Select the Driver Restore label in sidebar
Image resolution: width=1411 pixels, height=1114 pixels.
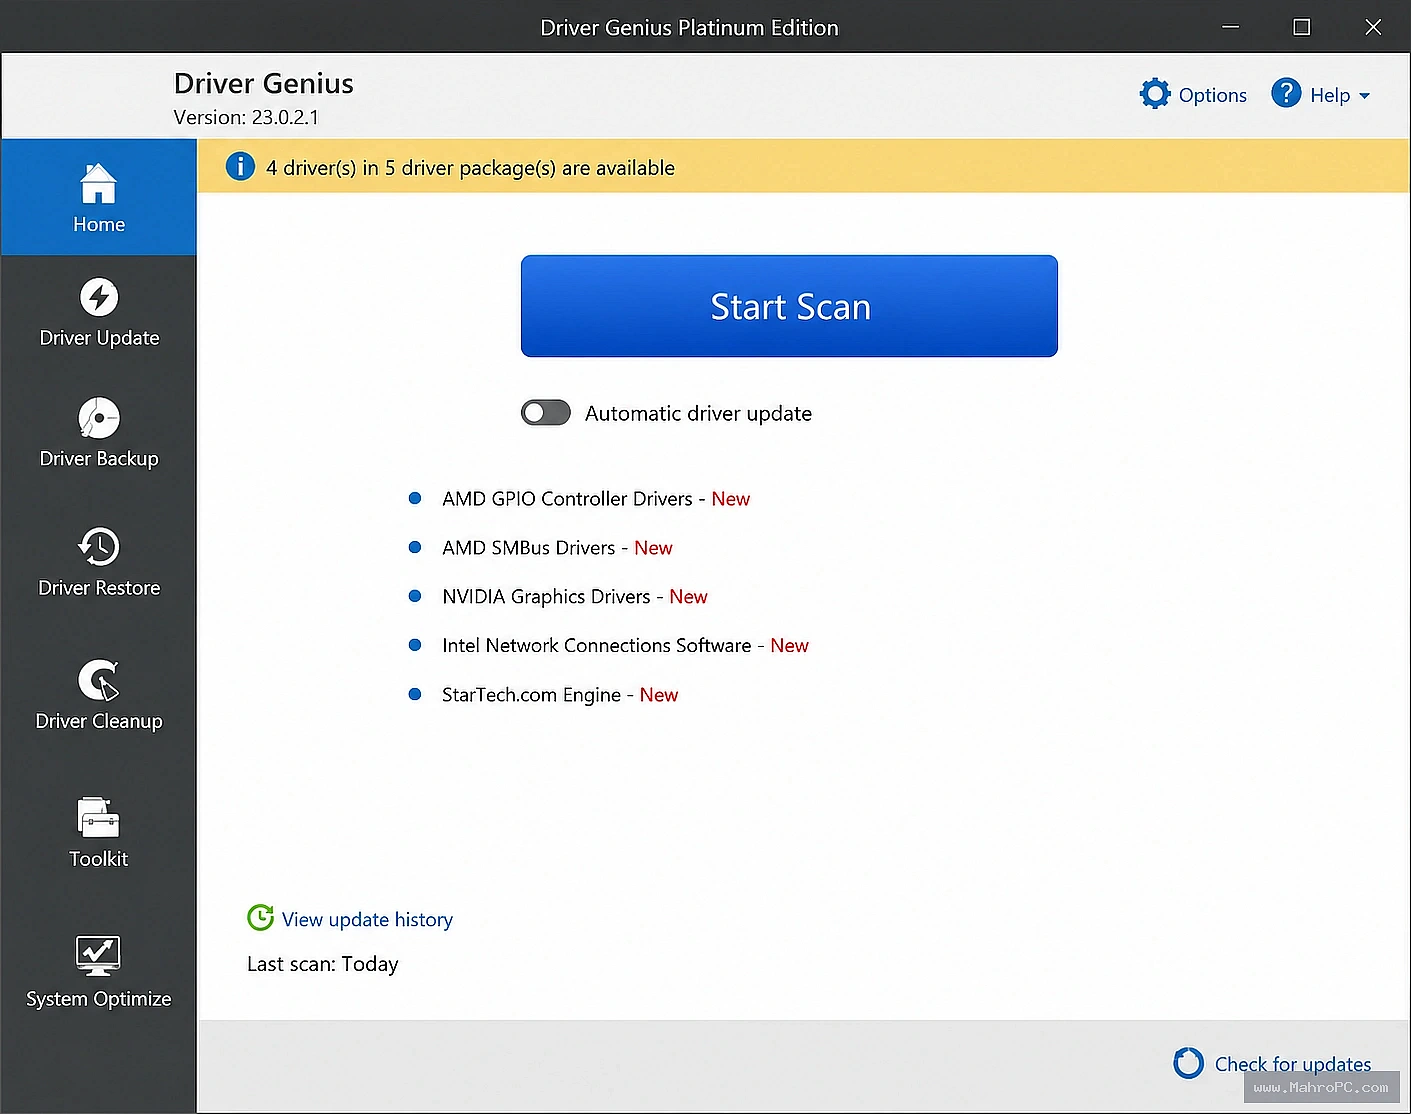click(99, 588)
